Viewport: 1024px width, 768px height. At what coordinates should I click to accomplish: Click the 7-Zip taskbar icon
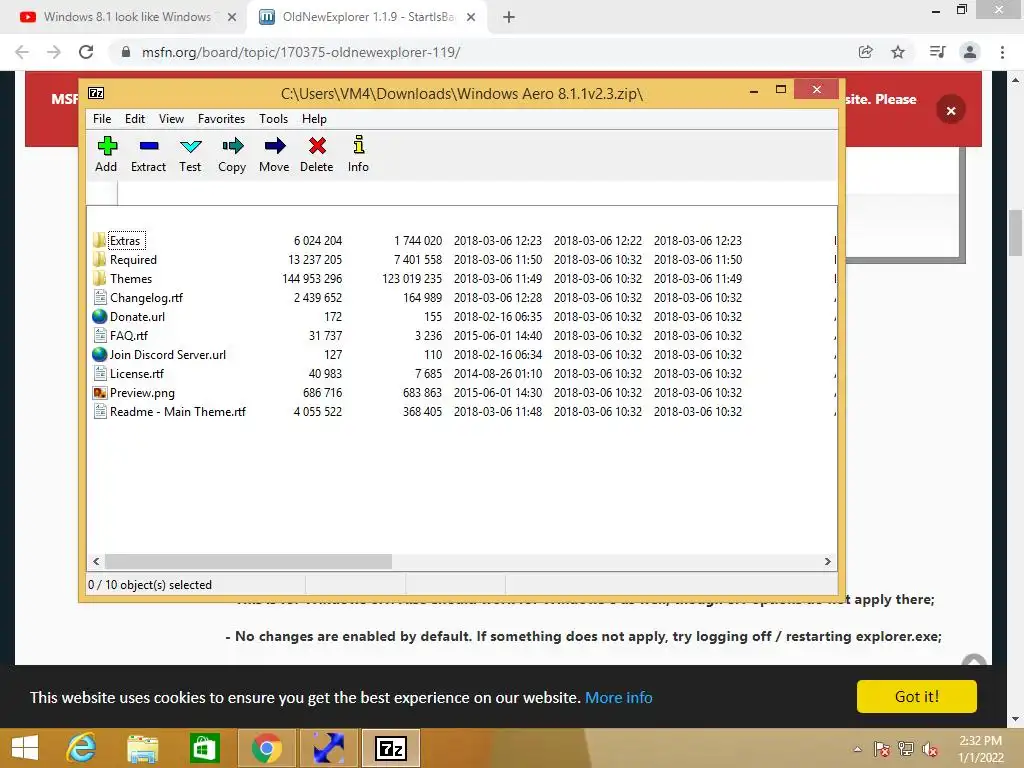click(391, 748)
